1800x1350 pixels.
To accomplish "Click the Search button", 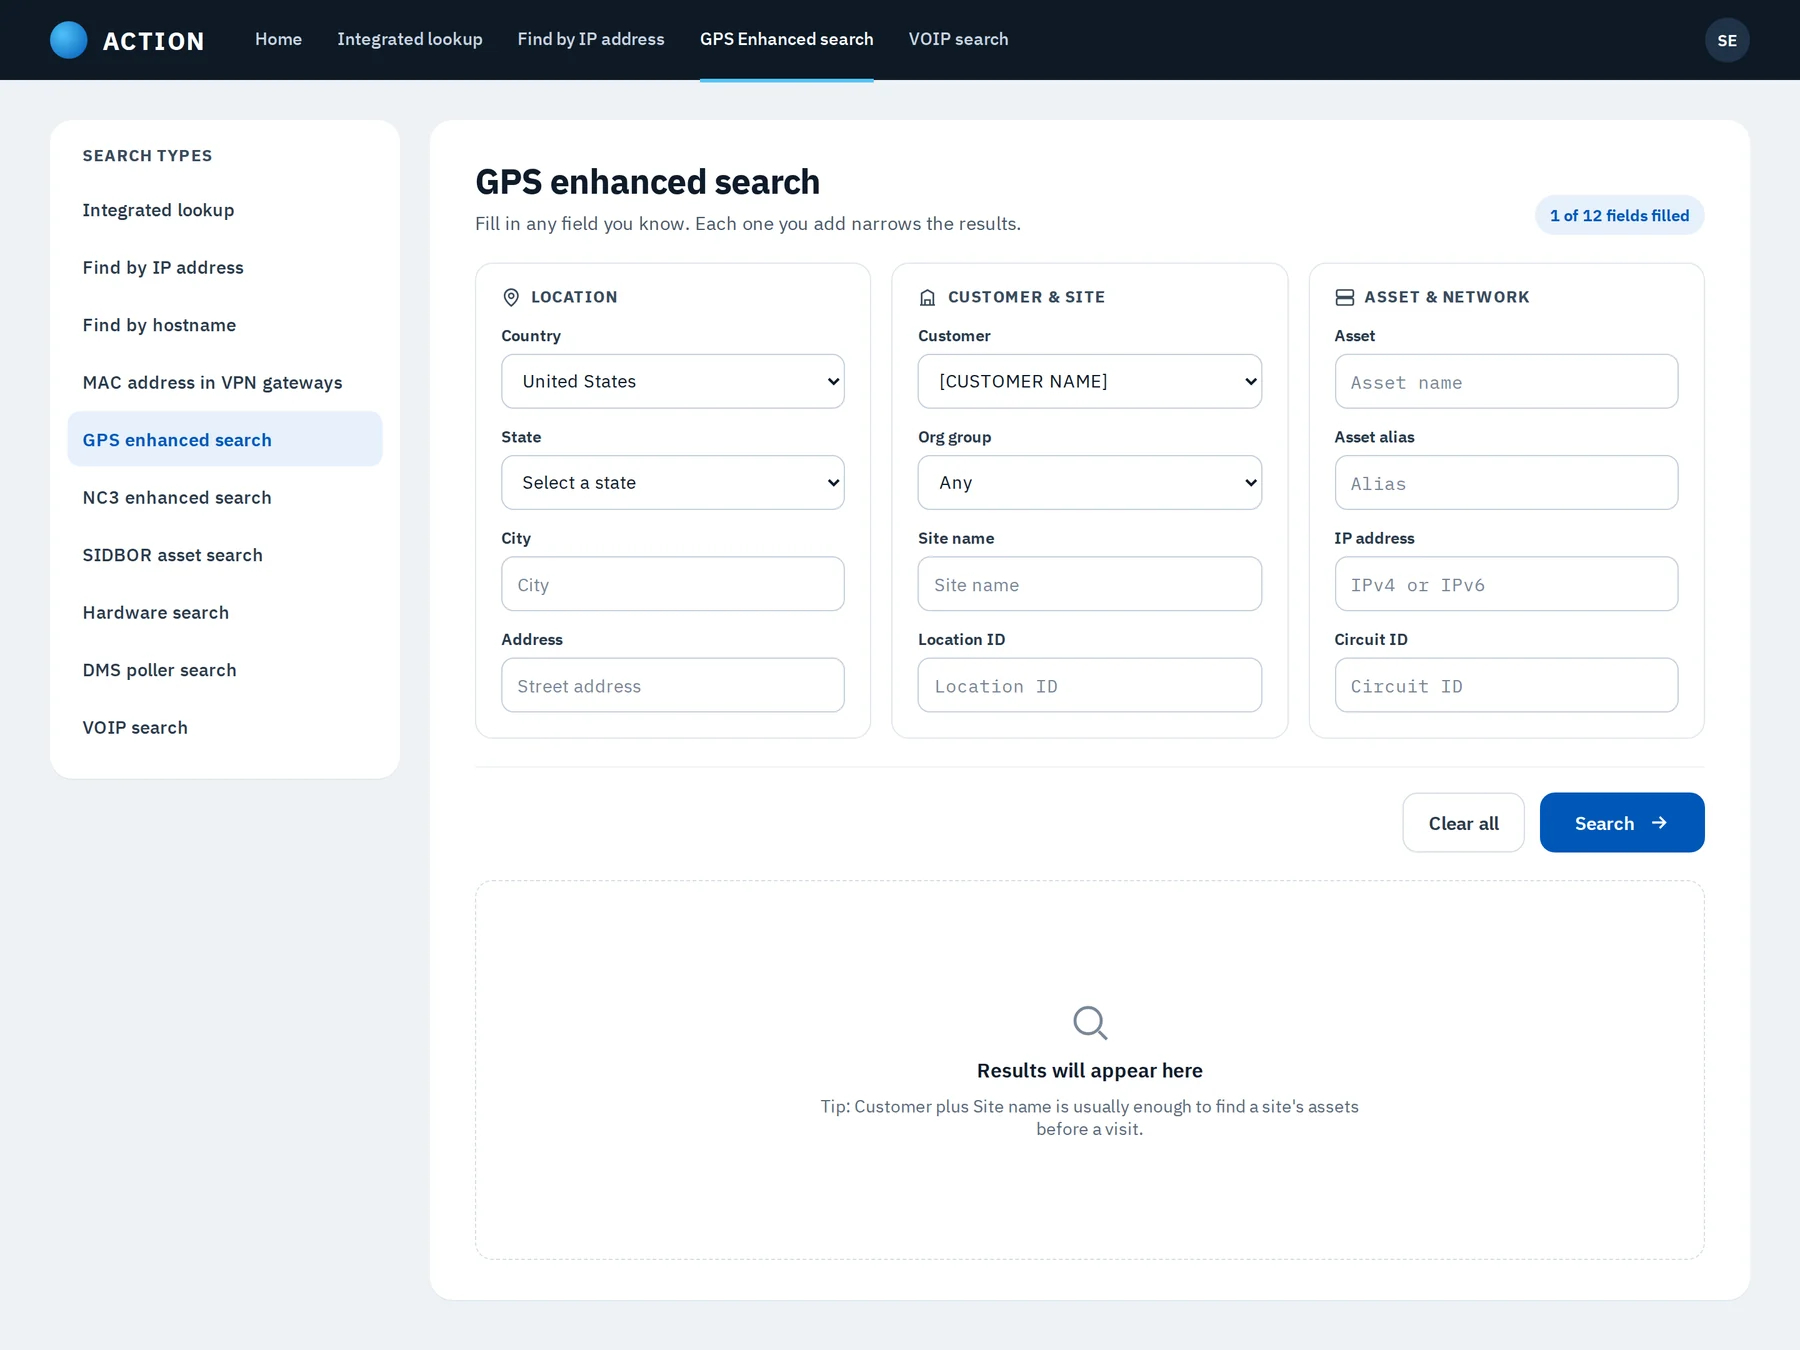I will pyautogui.click(x=1622, y=823).
